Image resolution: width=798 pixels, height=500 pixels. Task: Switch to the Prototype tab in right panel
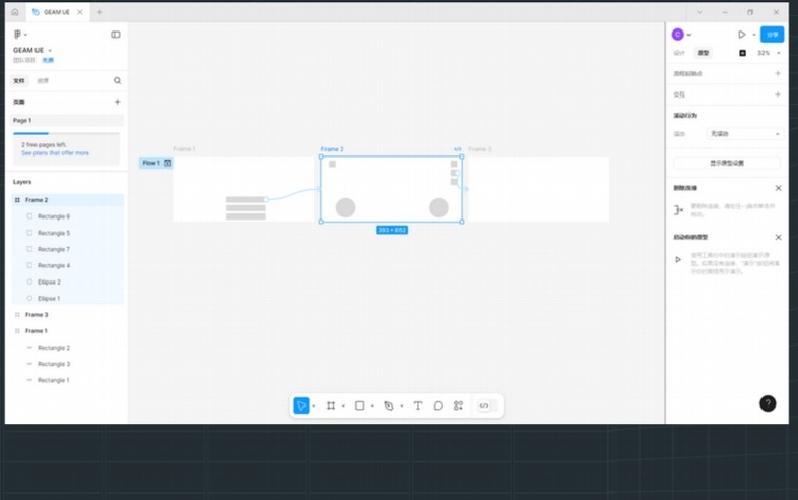tap(703, 53)
